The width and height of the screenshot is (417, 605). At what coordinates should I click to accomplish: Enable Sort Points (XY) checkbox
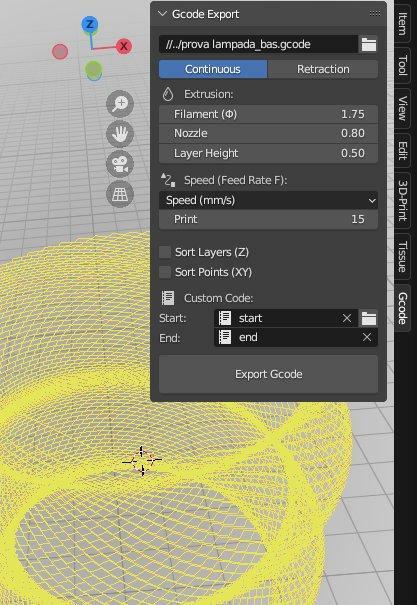coord(165,272)
